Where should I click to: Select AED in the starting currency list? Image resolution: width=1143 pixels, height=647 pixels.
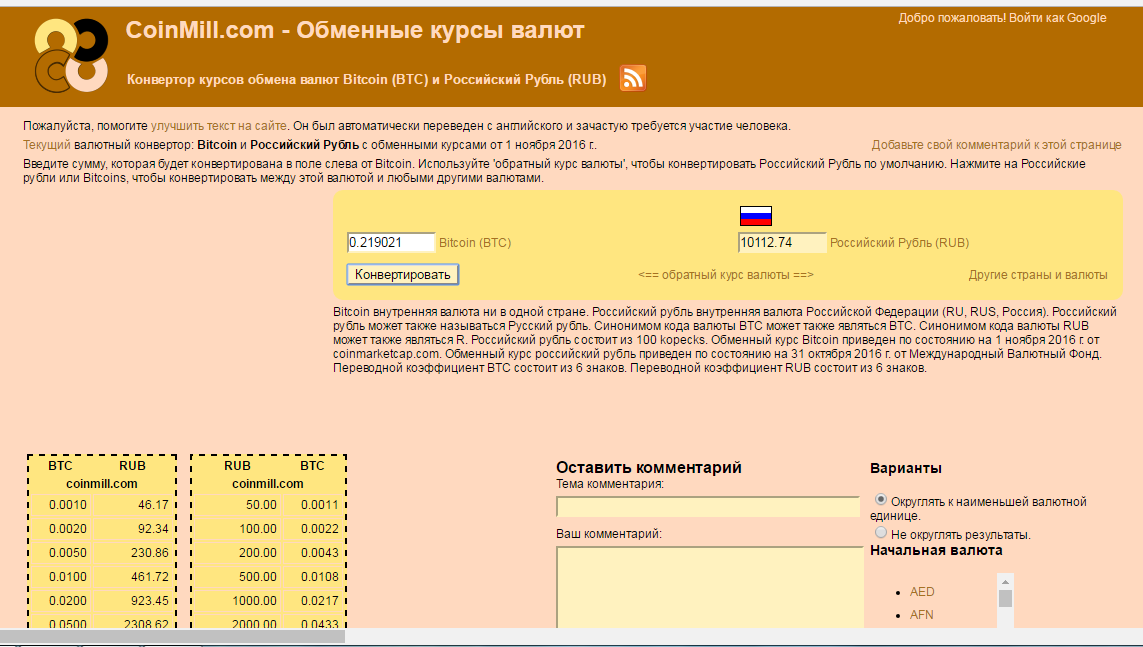921,592
